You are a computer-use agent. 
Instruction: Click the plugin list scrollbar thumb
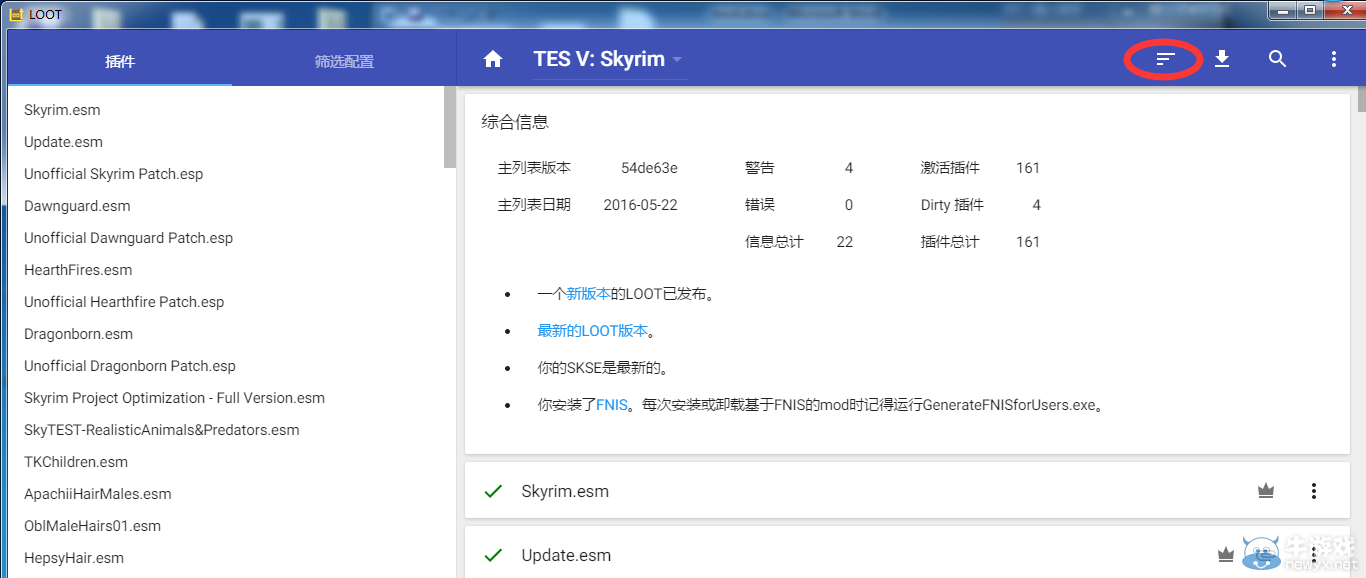[x=450, y=127]
